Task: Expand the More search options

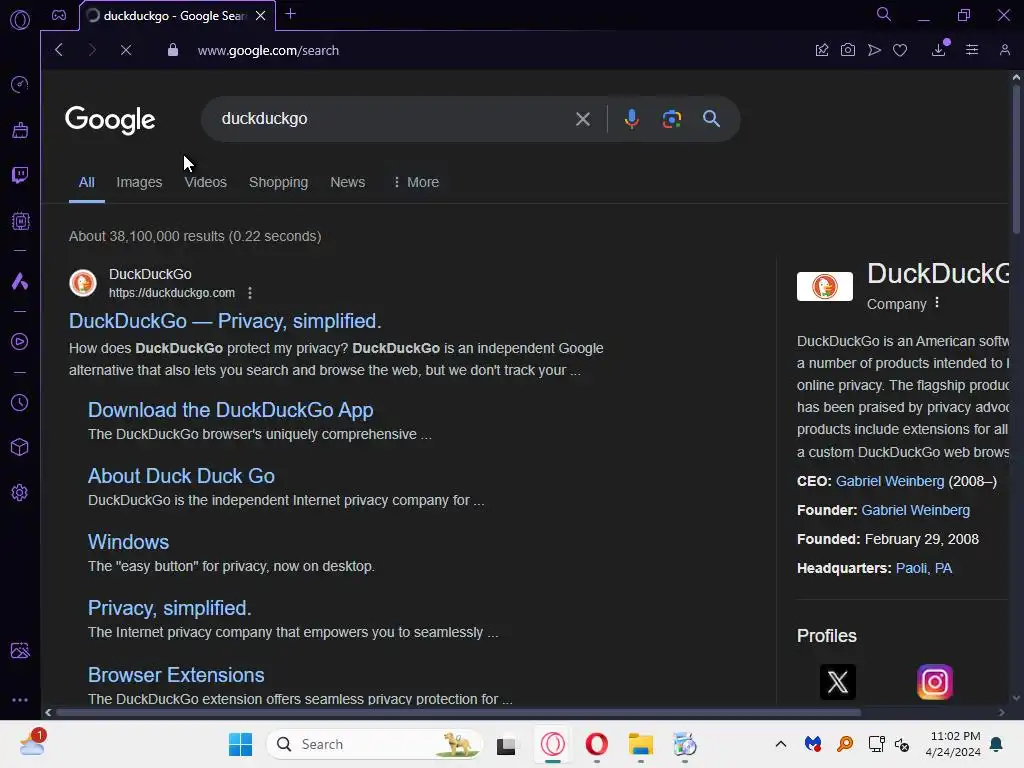Action: pos(416,182)
